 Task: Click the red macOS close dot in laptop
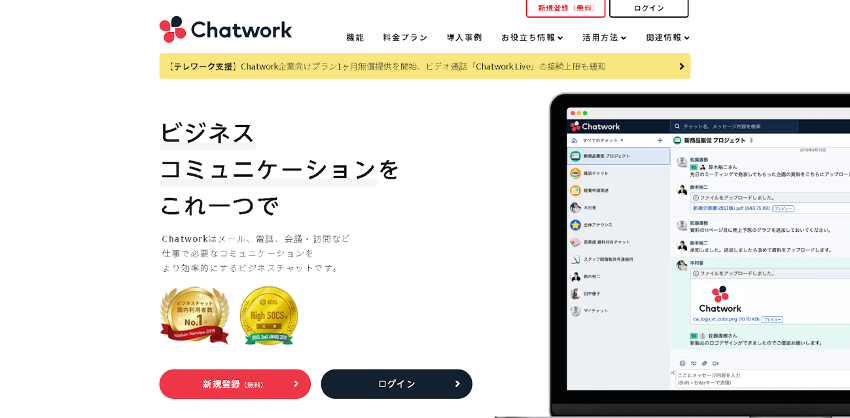pos(572,113)
